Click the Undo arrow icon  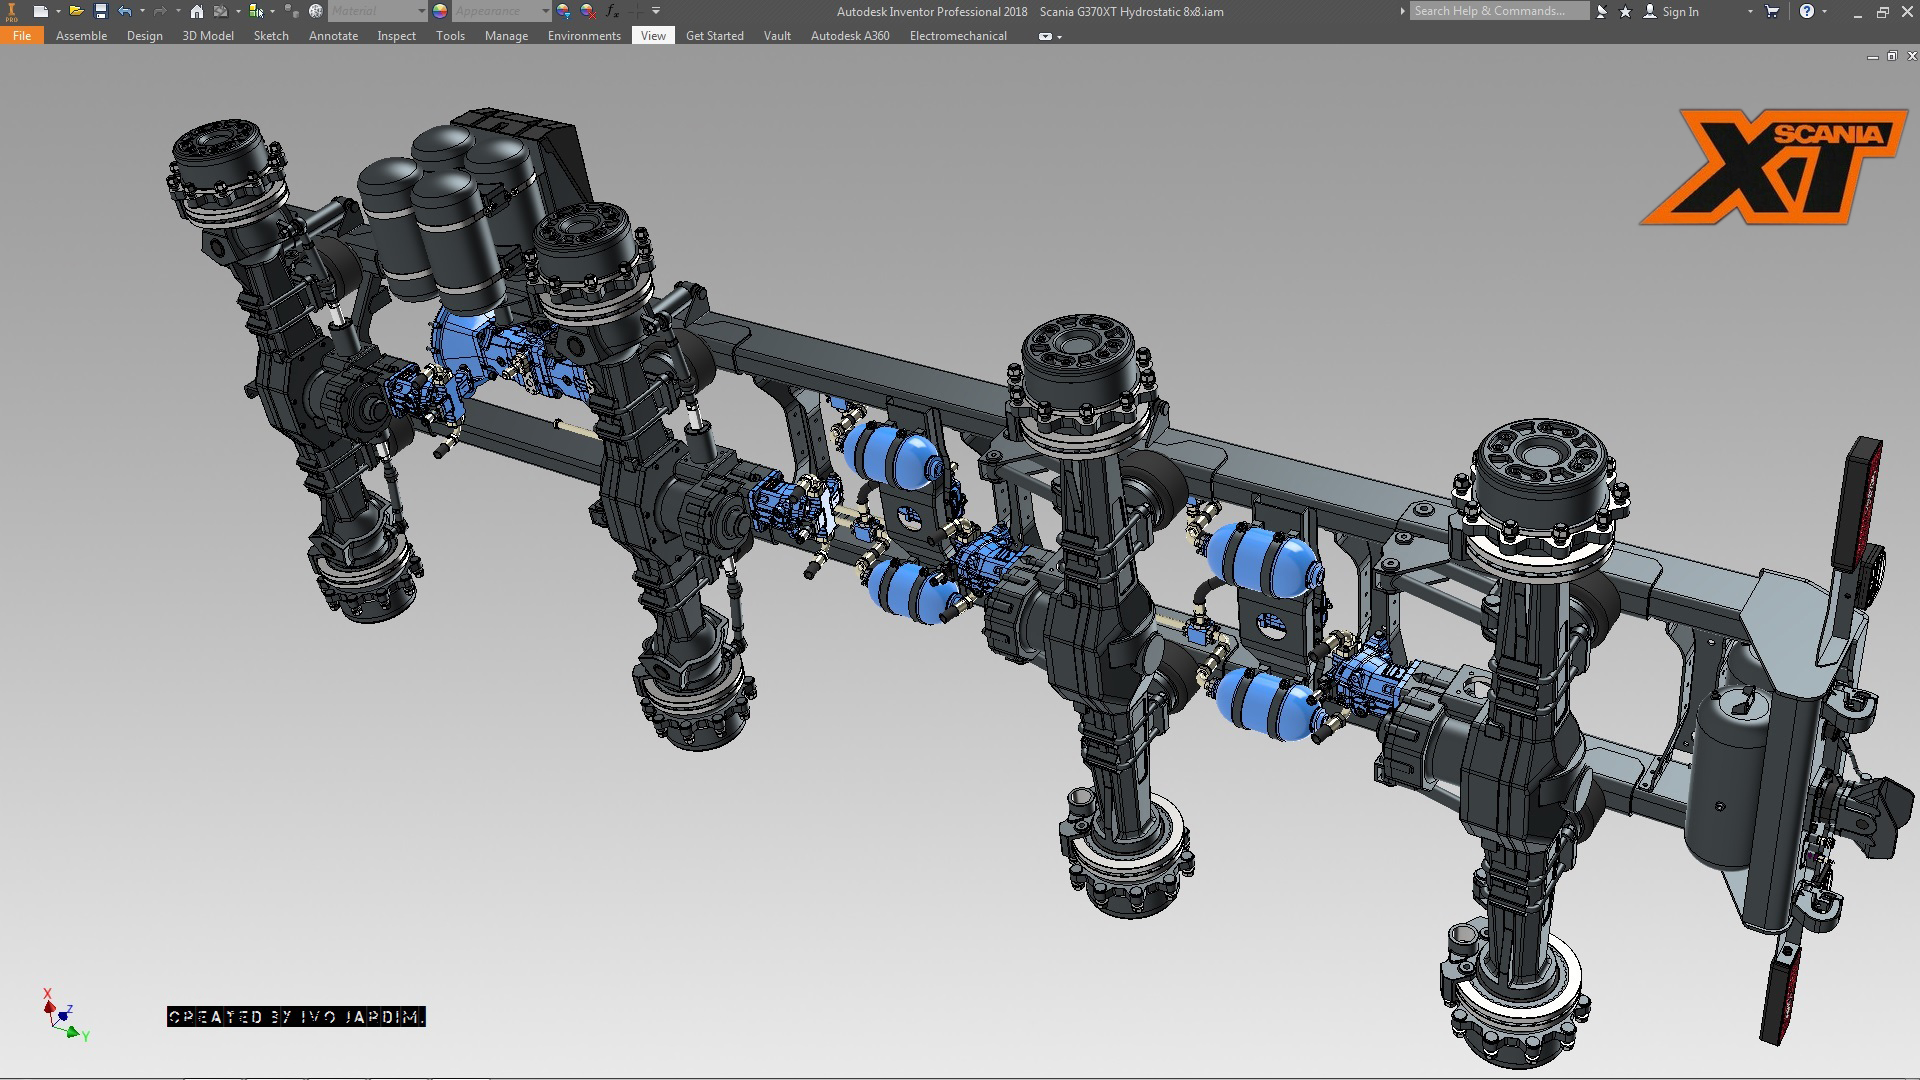click(124, 11)
